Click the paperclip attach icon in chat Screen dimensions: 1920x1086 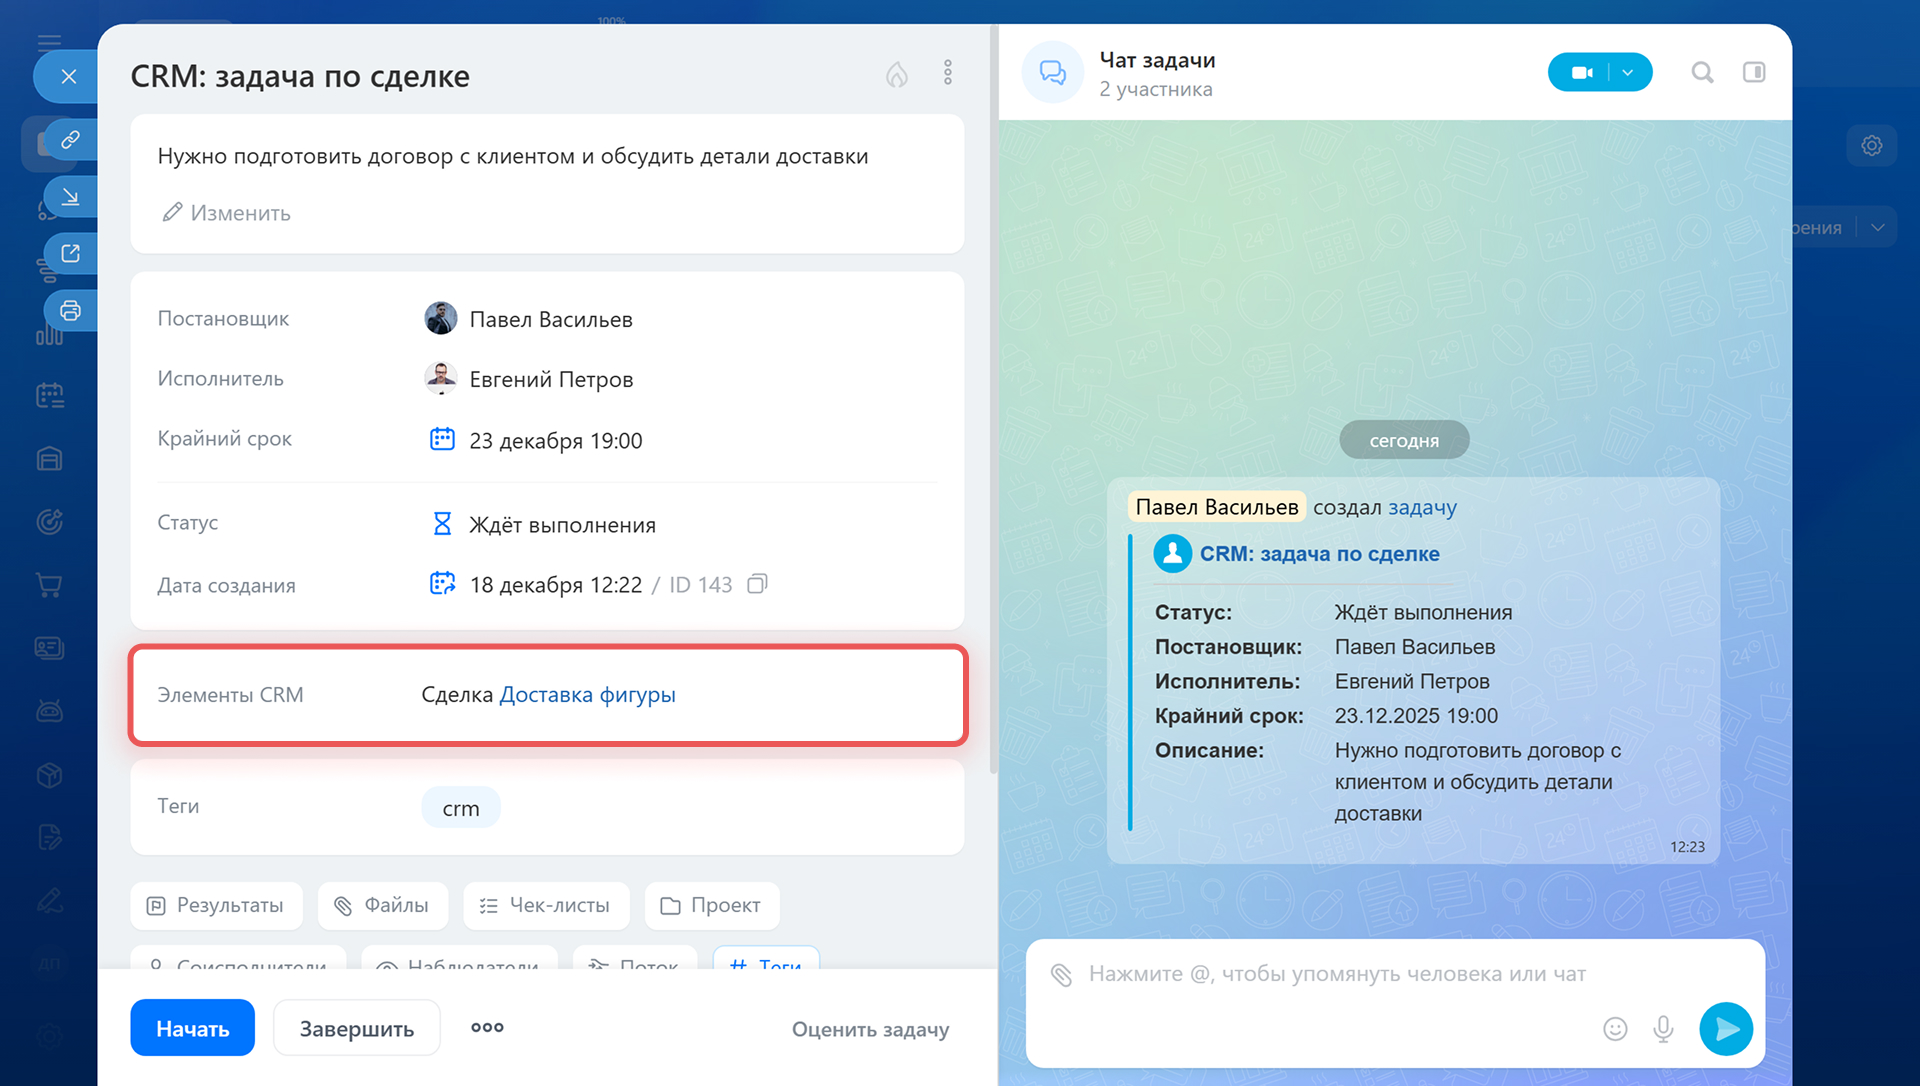pos(1061,974)
